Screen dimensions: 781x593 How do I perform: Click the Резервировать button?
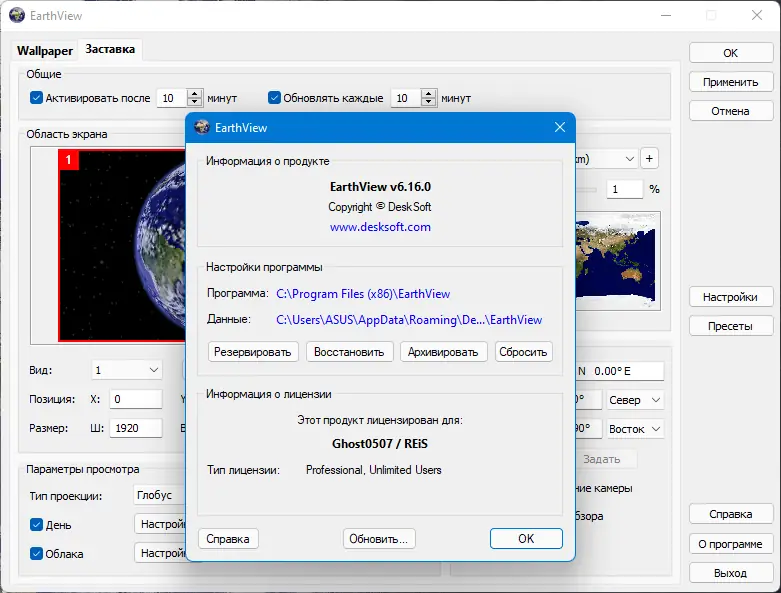pos(253,352)
